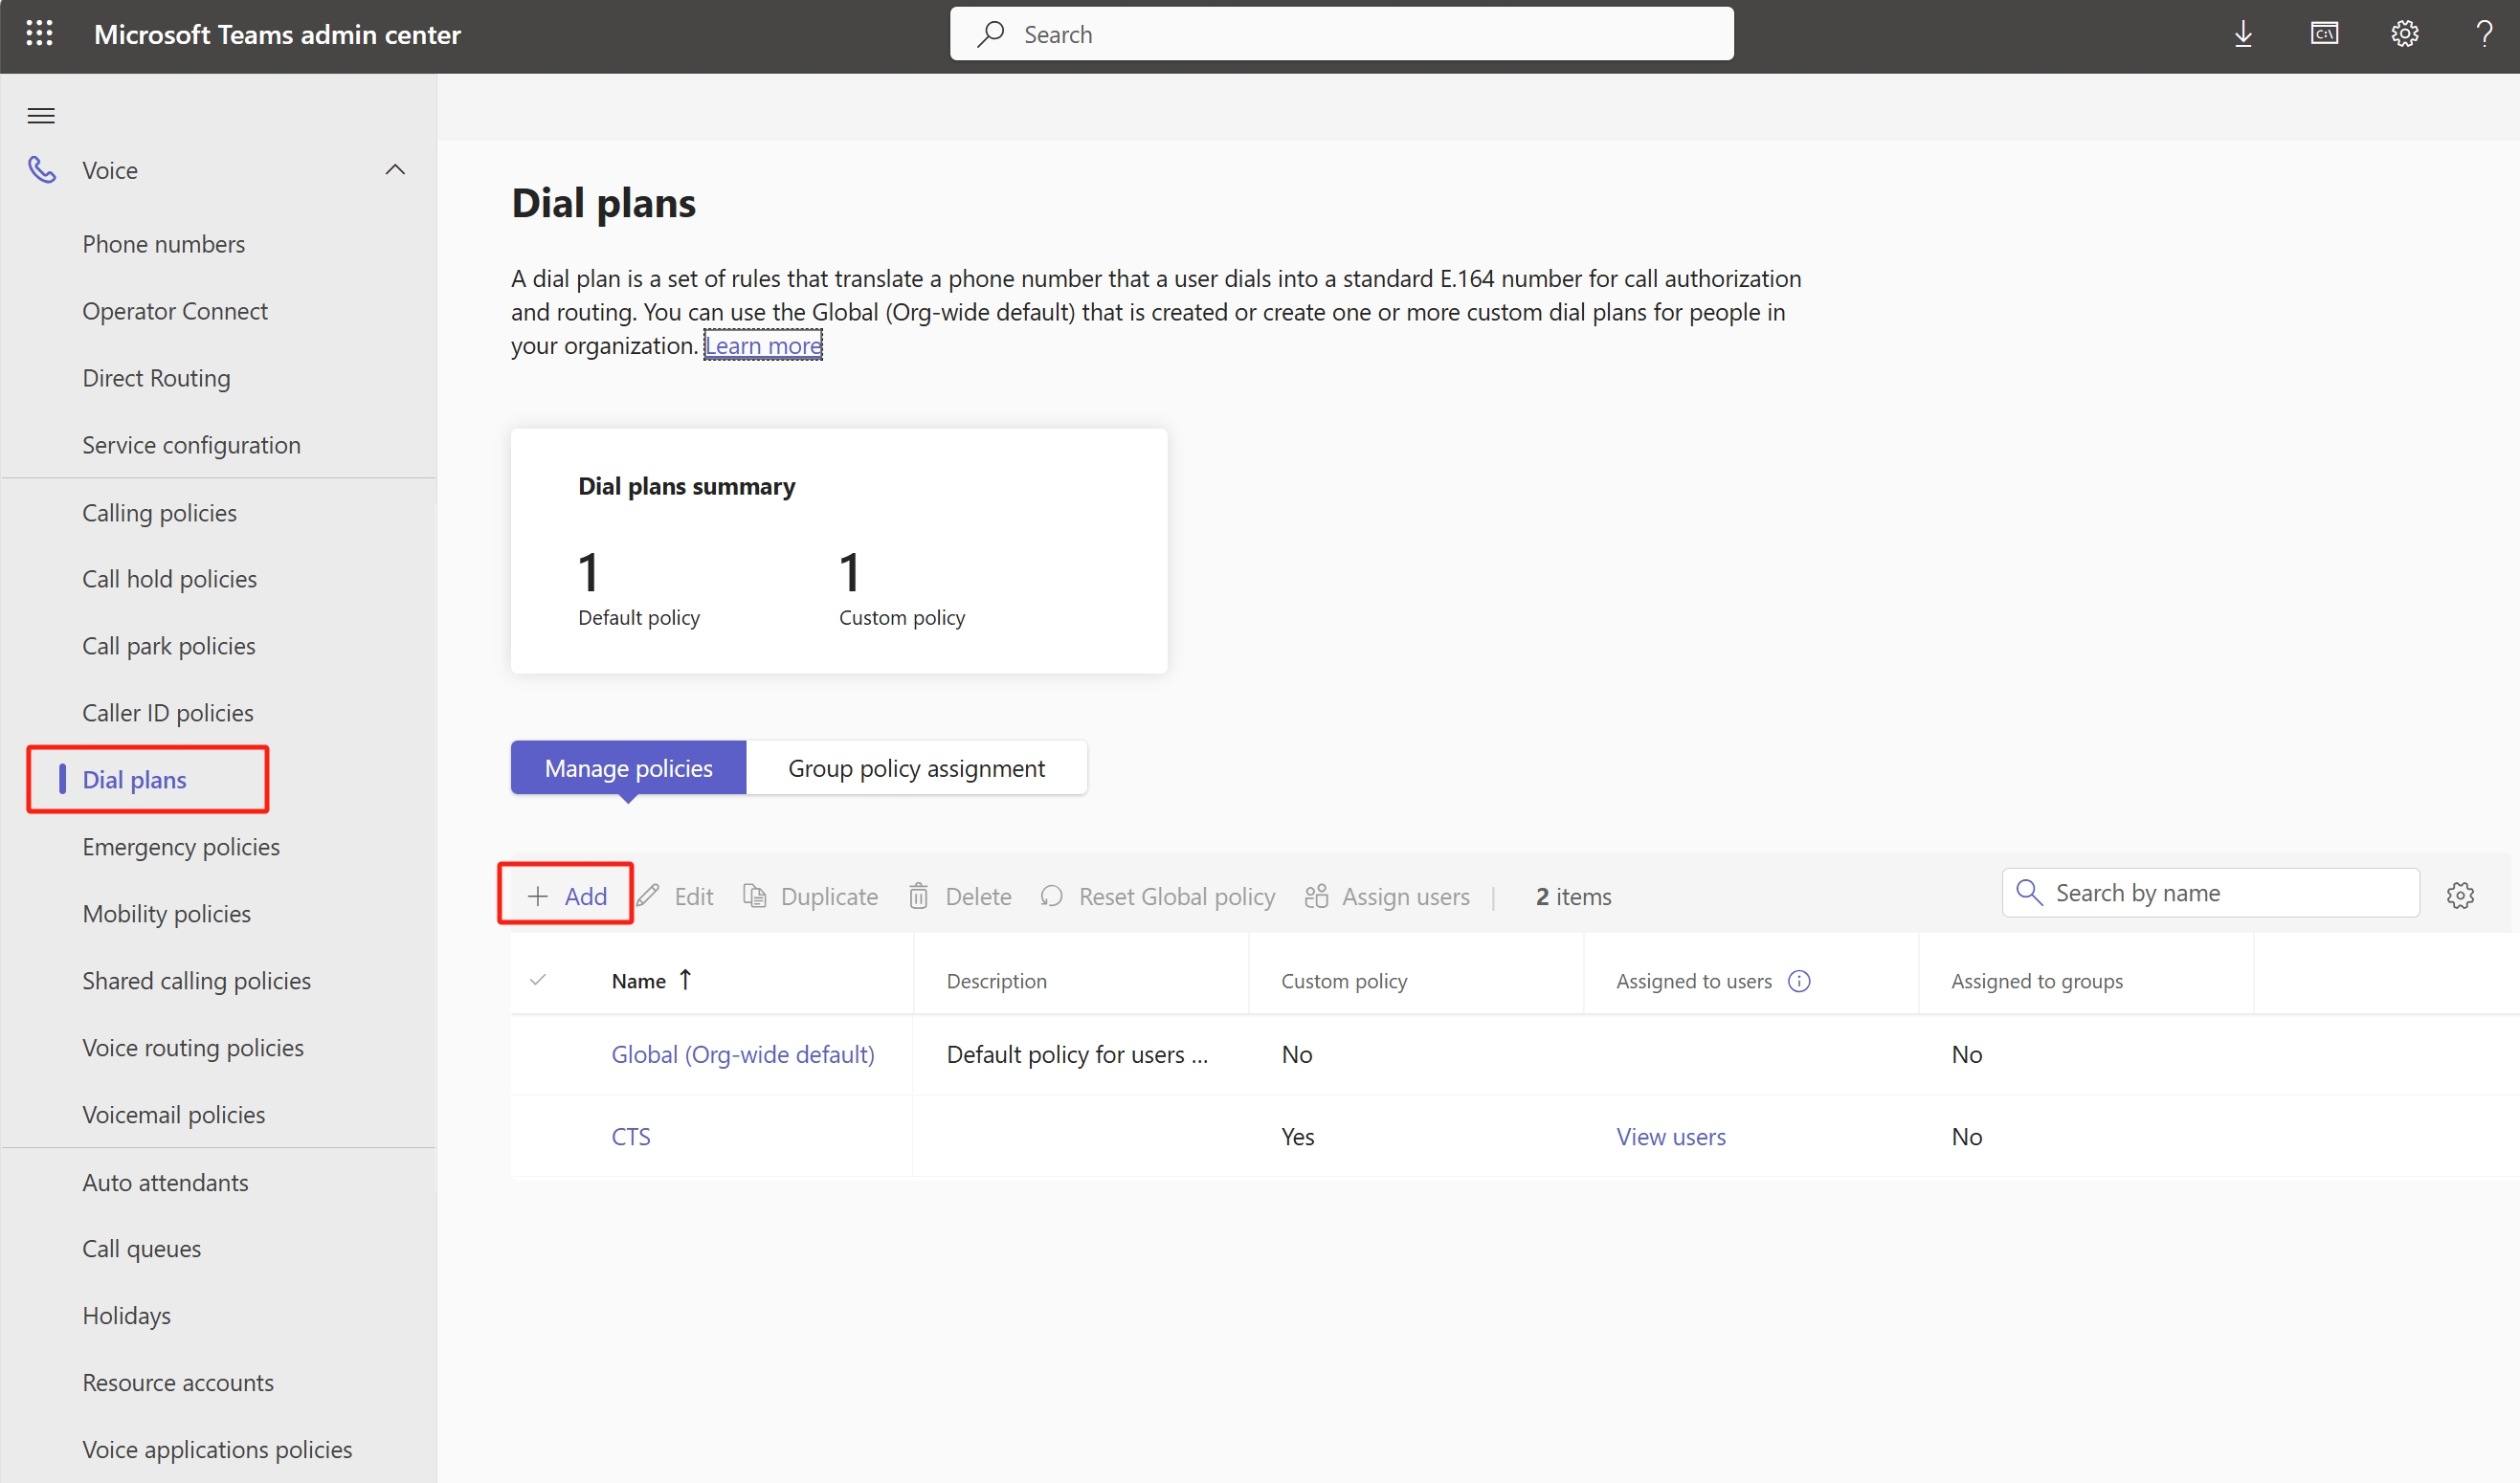
Task: Open Caller ID policies in sidebar
Action: click(168, 713)
